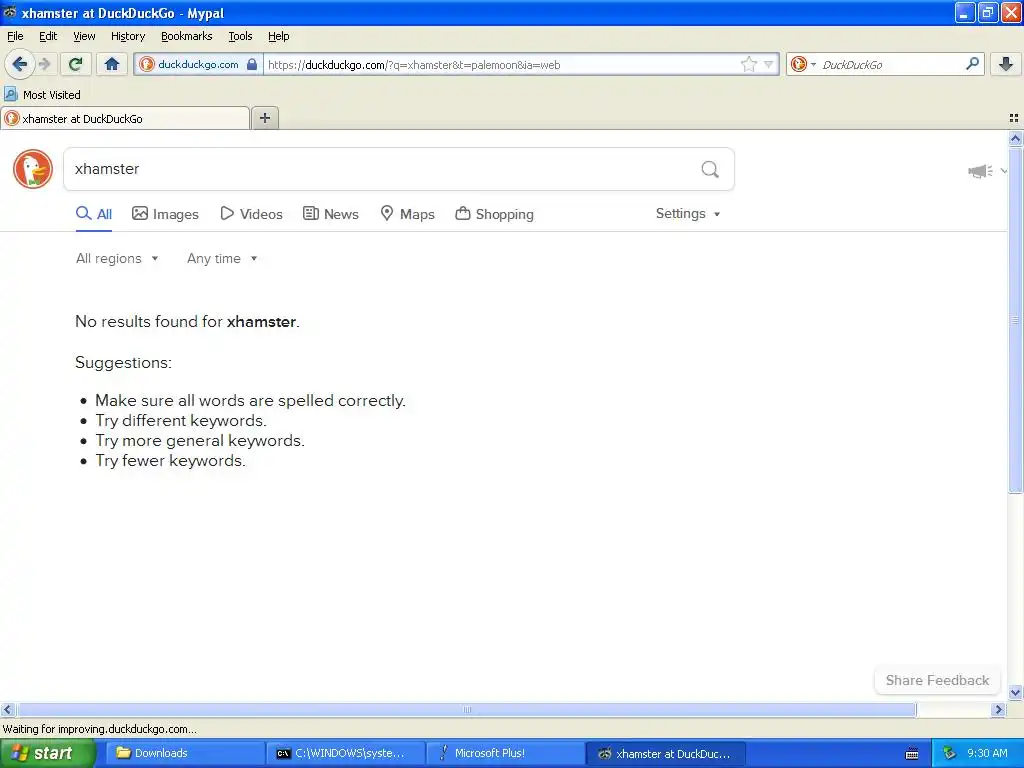Select the xhamster at DuckDuckGo tab
Screen dimensions: 1024x768
(x=125, y=118)
